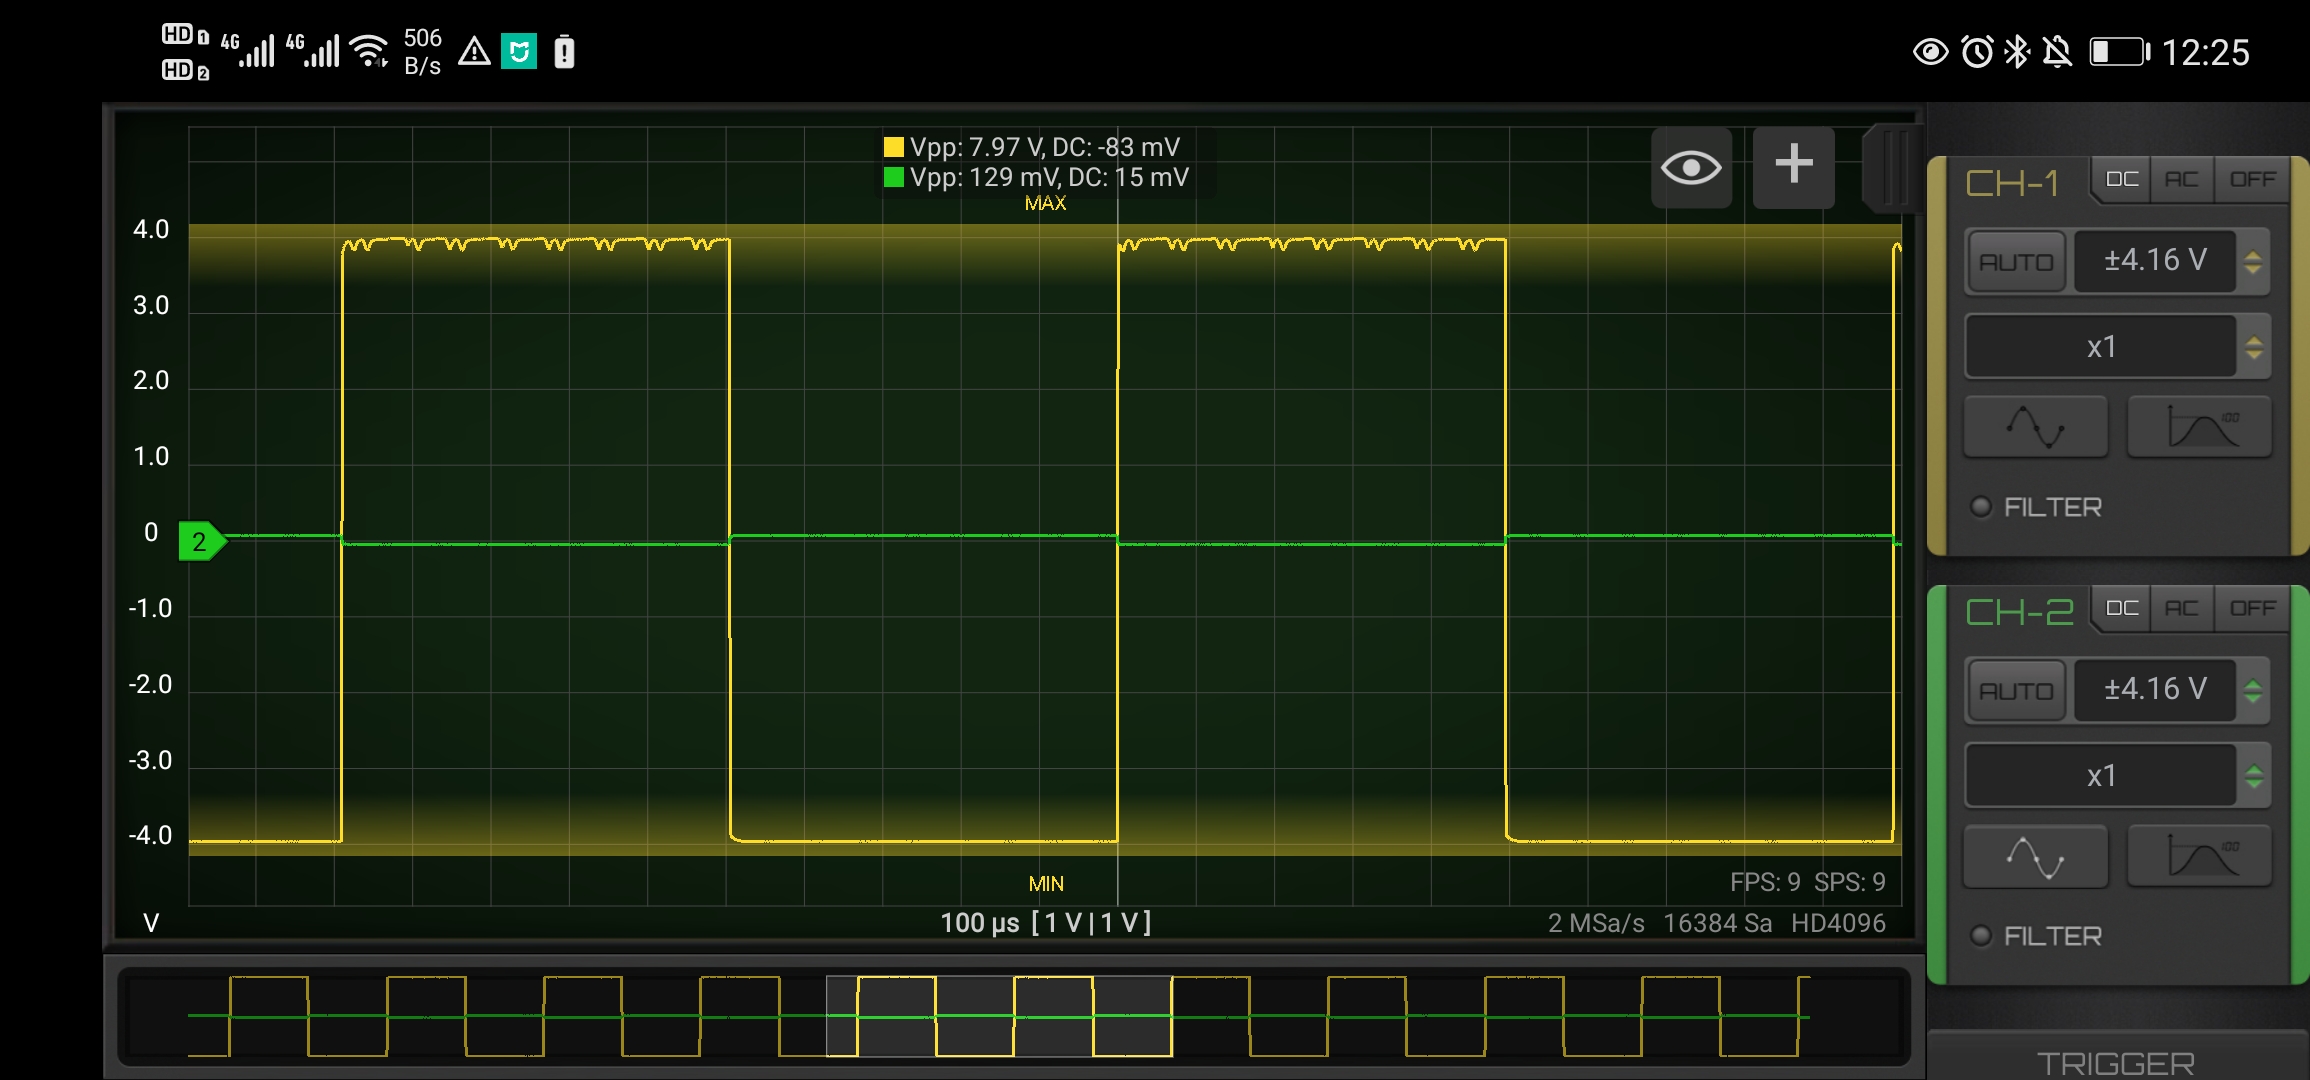Toggle CH-1 AUTO range button

click(2016, 262)
